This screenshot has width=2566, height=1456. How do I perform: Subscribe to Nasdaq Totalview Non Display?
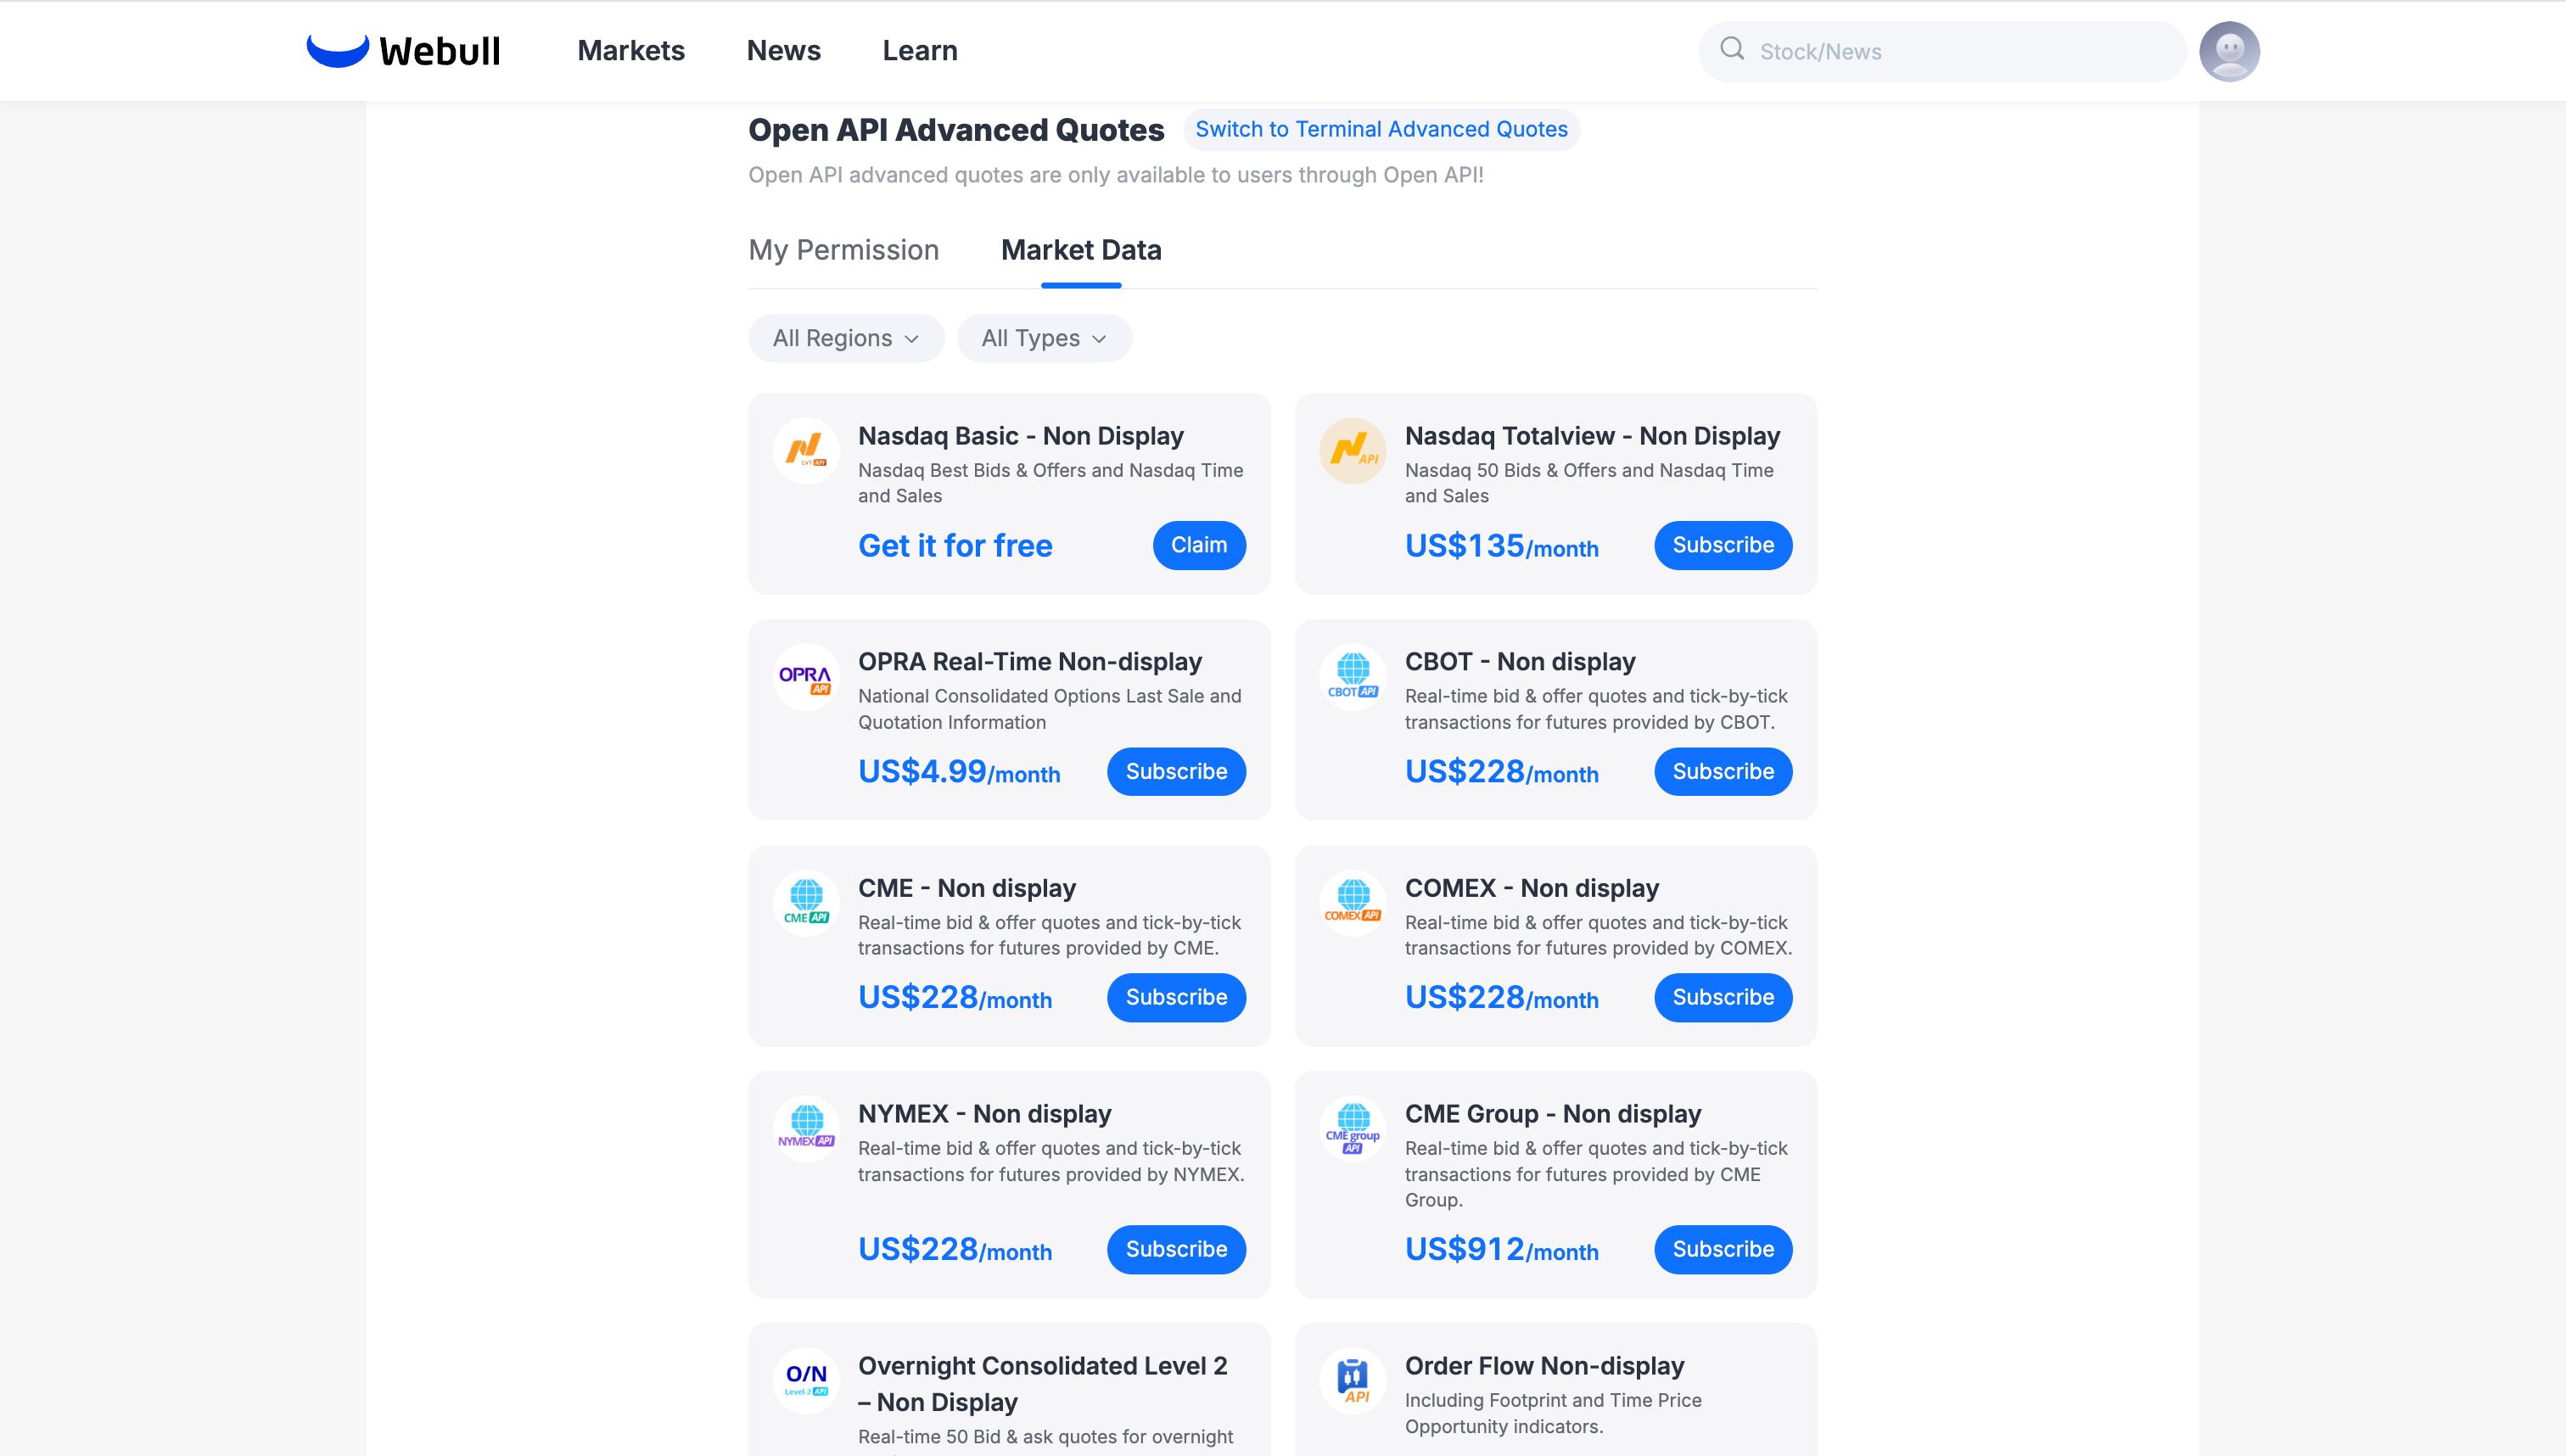(1723, 545)
